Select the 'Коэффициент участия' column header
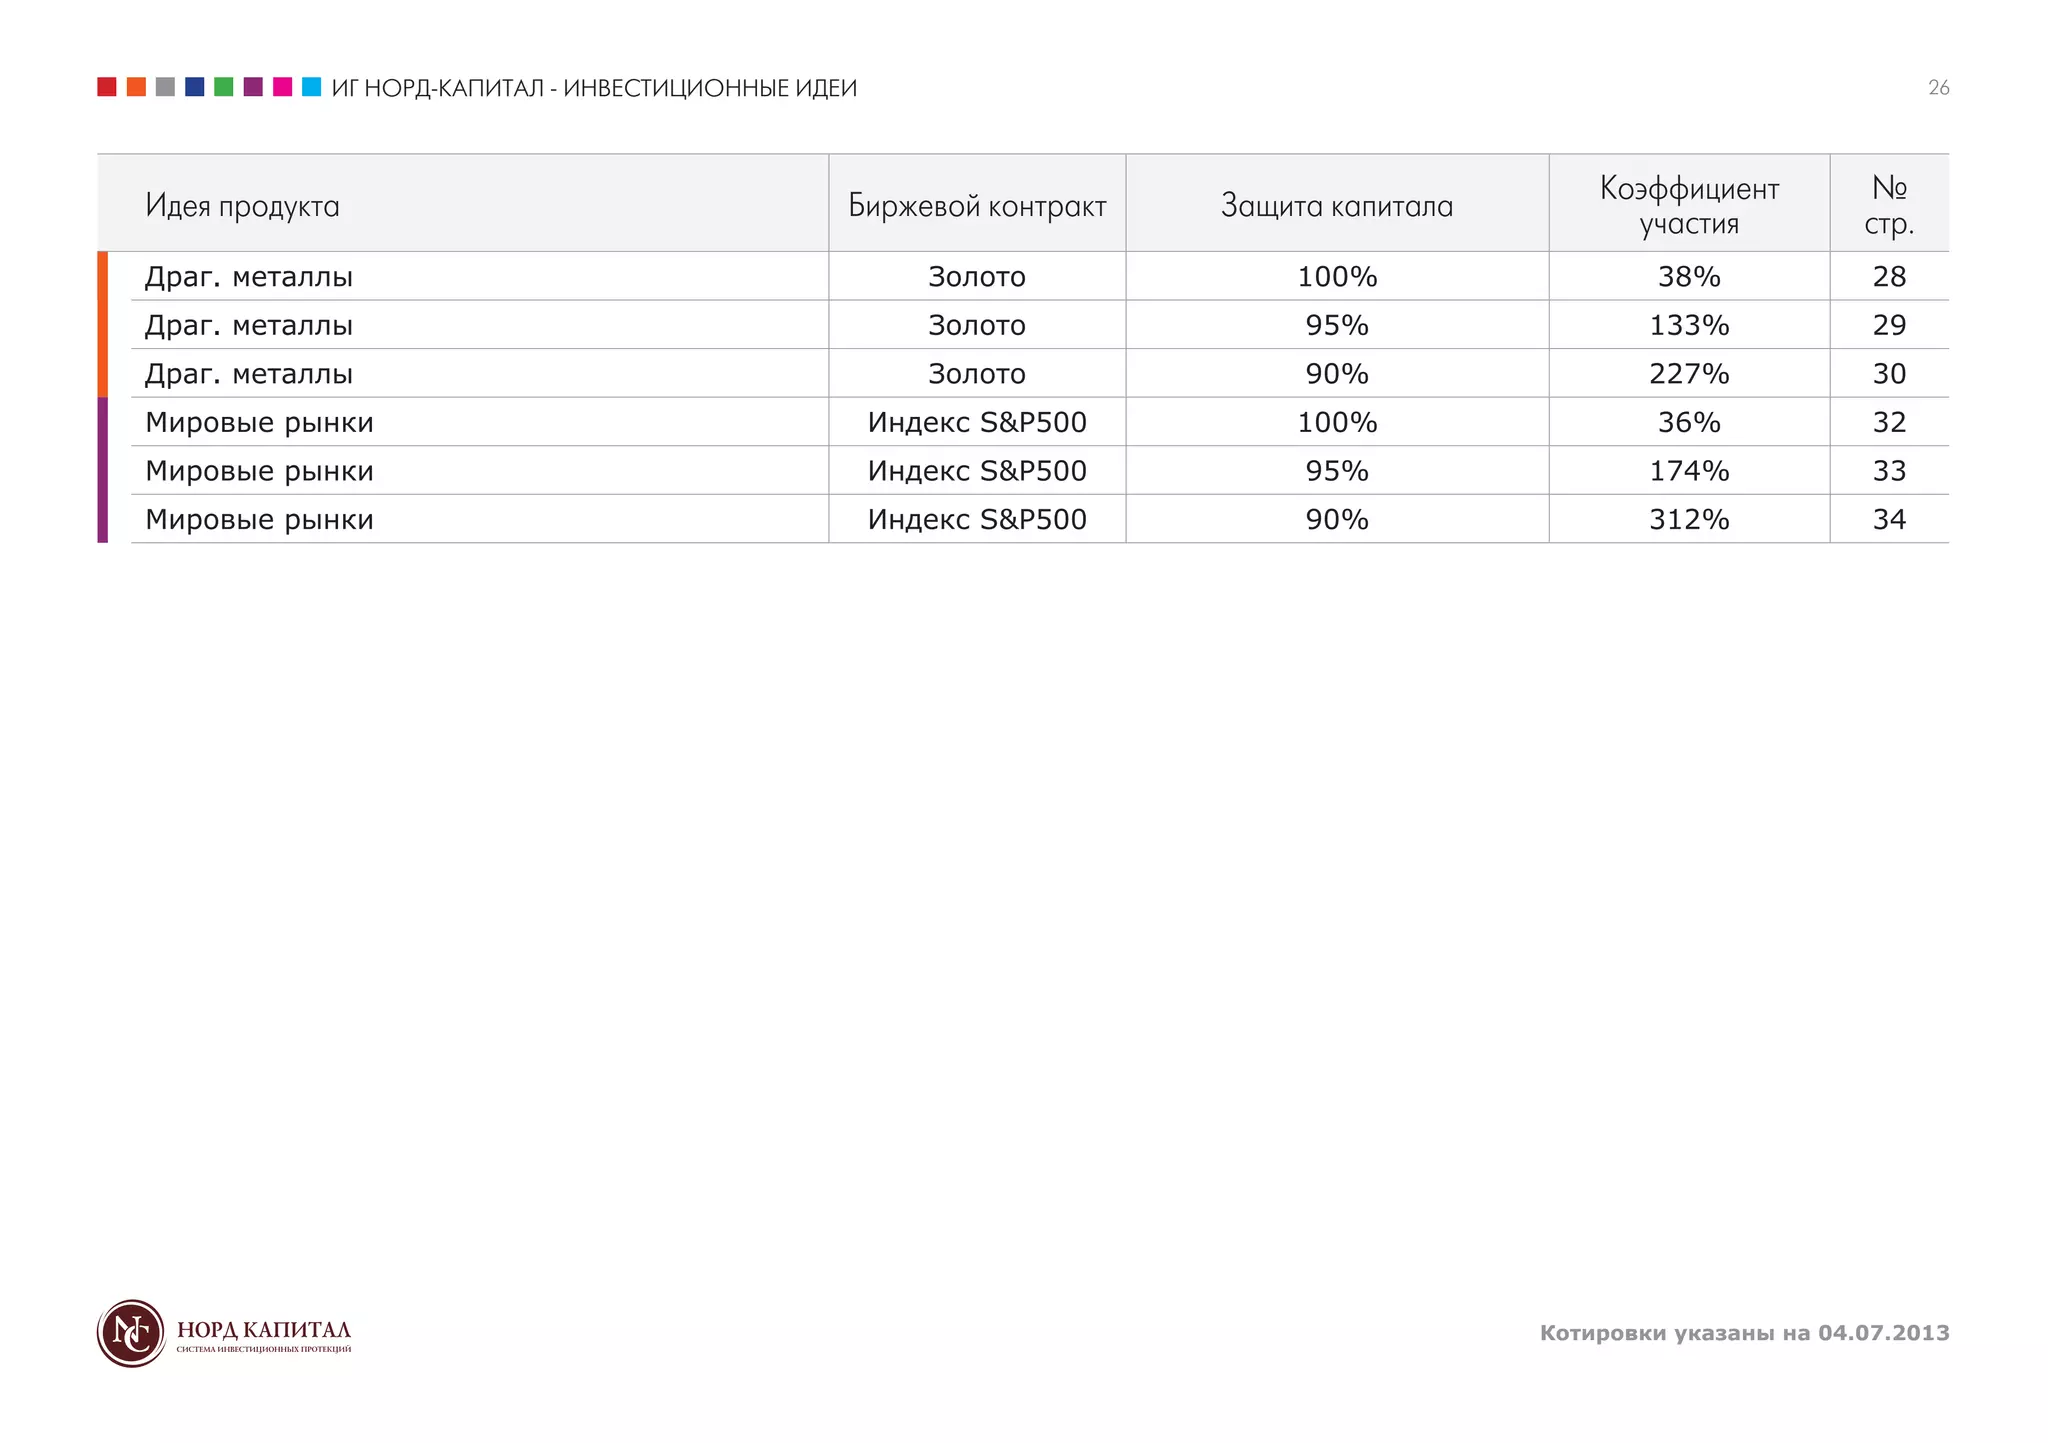Viewport: 2048px width, 1443px height. pyautogui.click(x=1689, y=205)
